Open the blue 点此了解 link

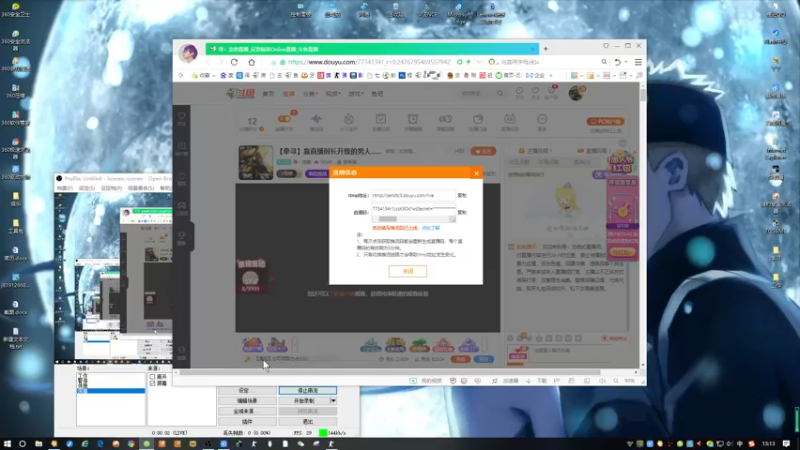[x=431, y=228]
